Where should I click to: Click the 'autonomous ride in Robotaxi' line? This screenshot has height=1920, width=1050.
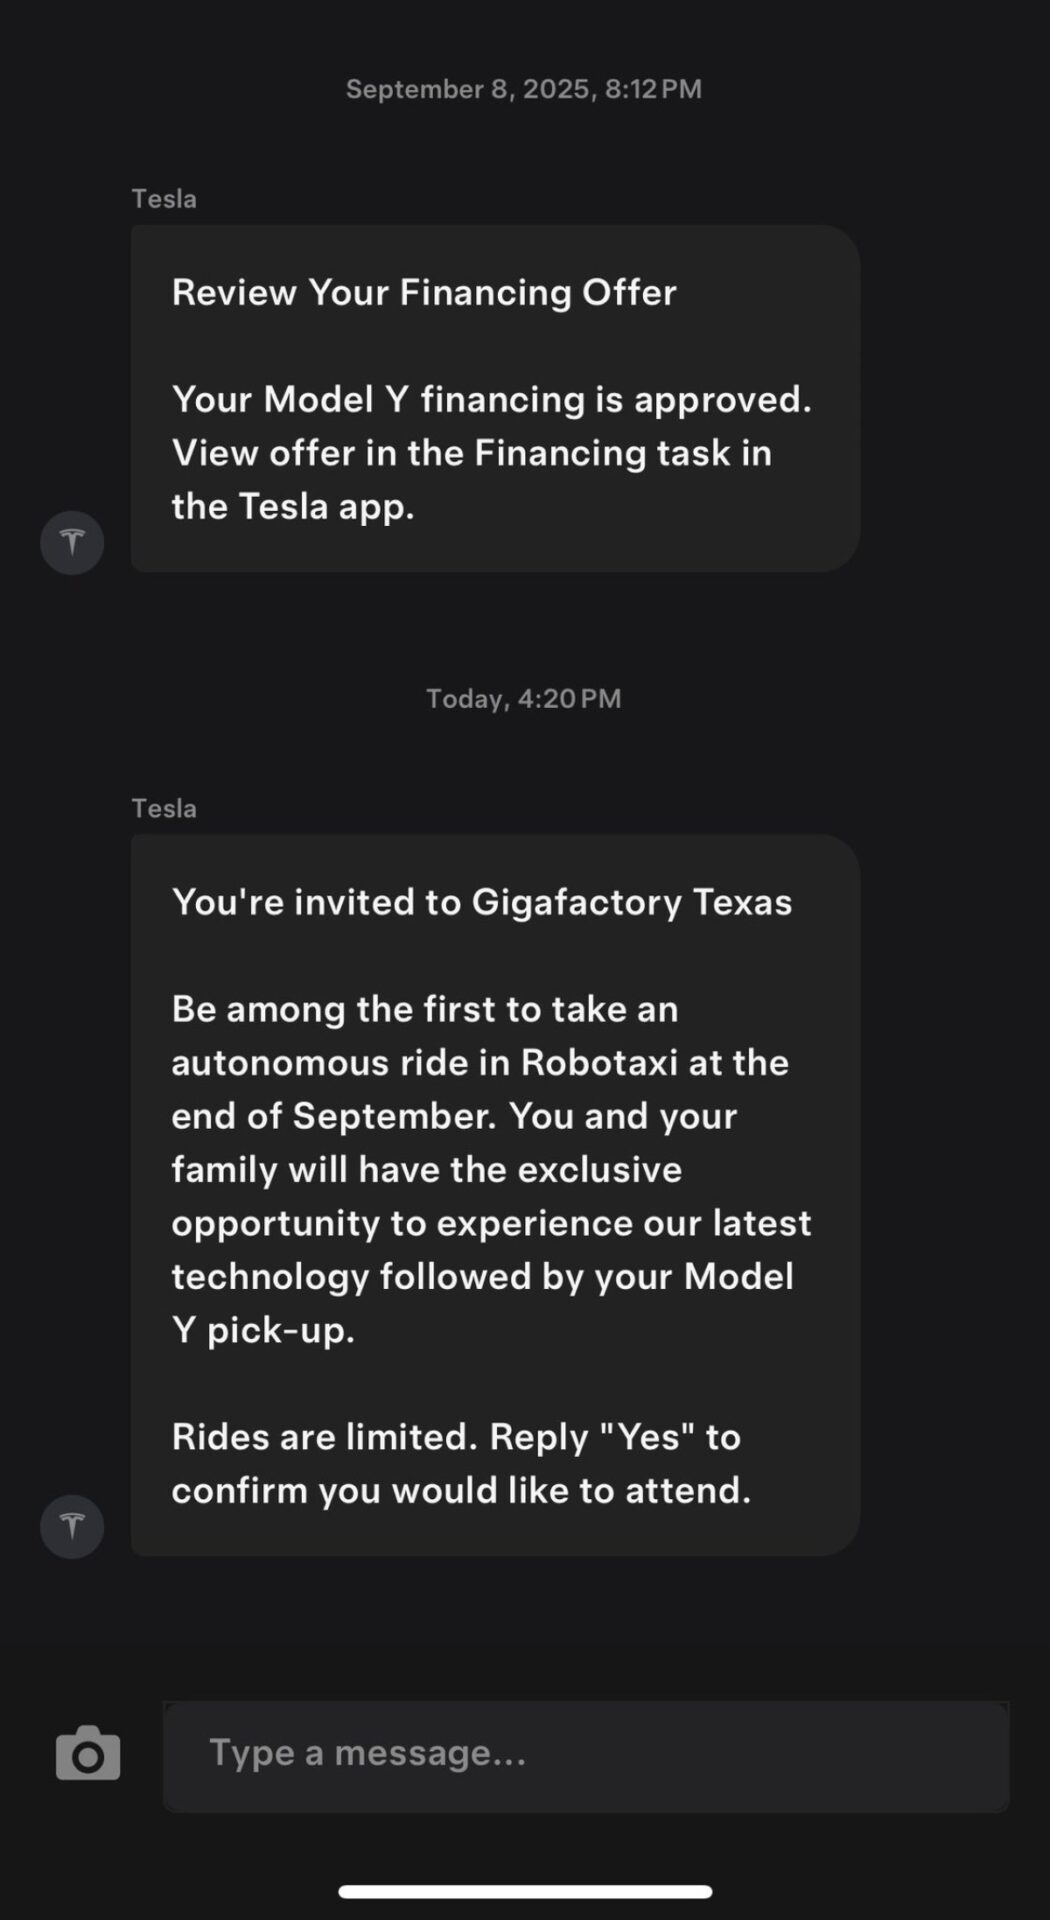point(480,1062)
